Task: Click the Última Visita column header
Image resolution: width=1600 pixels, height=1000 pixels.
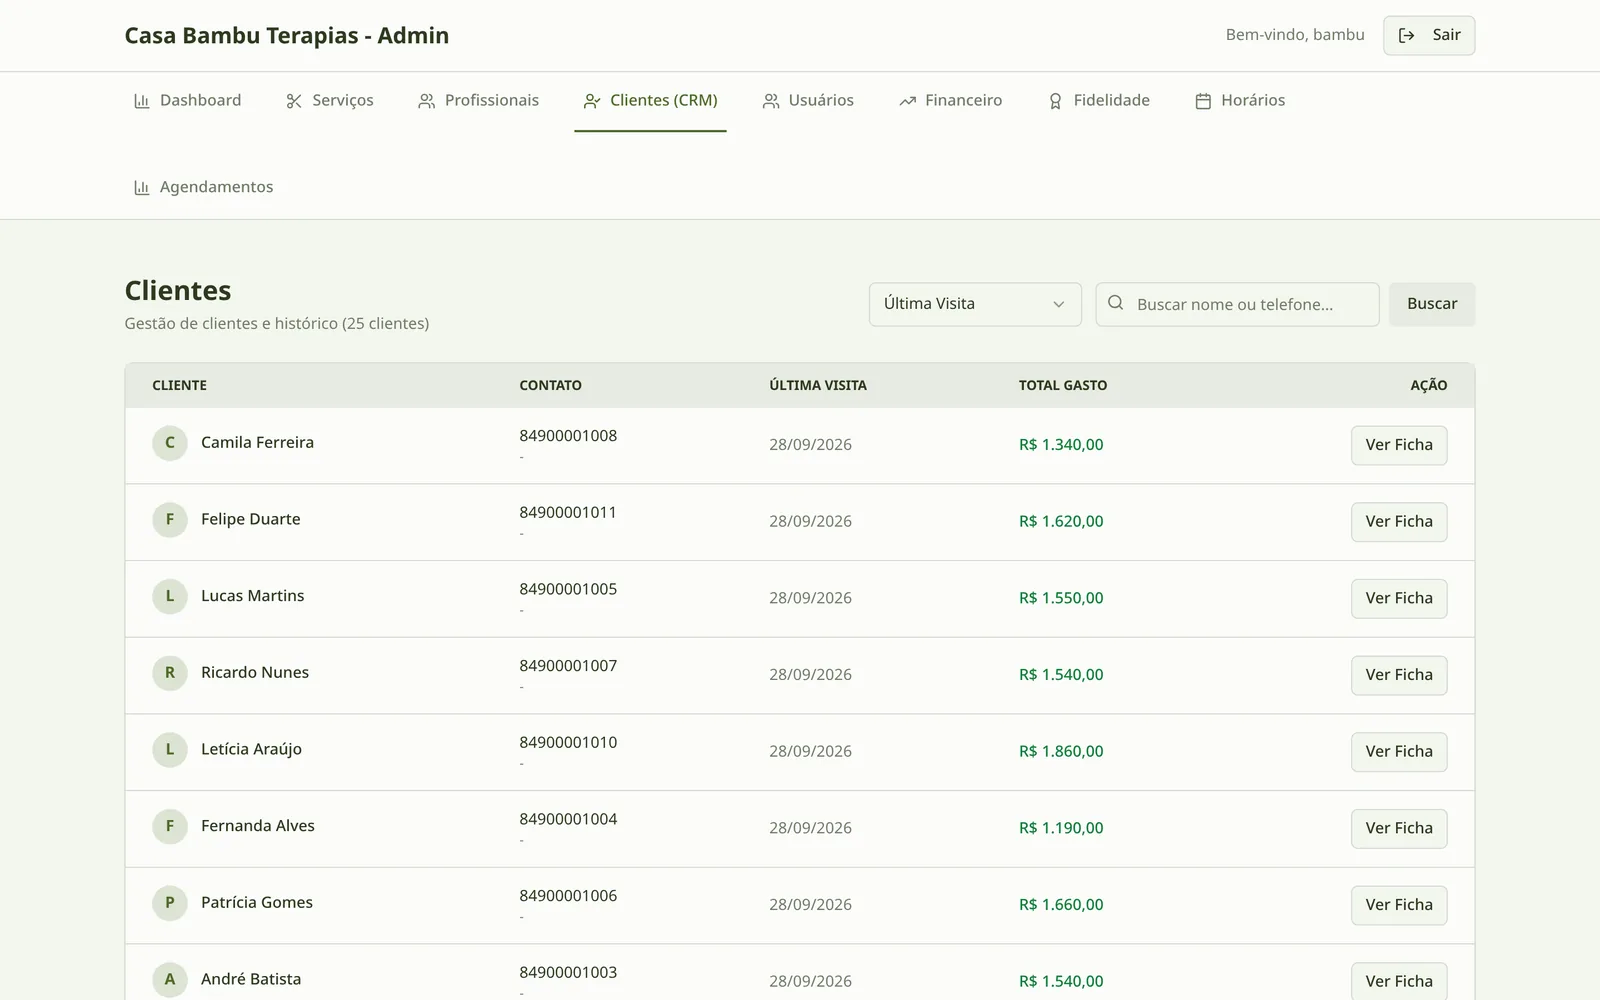Action: (818, 385)
